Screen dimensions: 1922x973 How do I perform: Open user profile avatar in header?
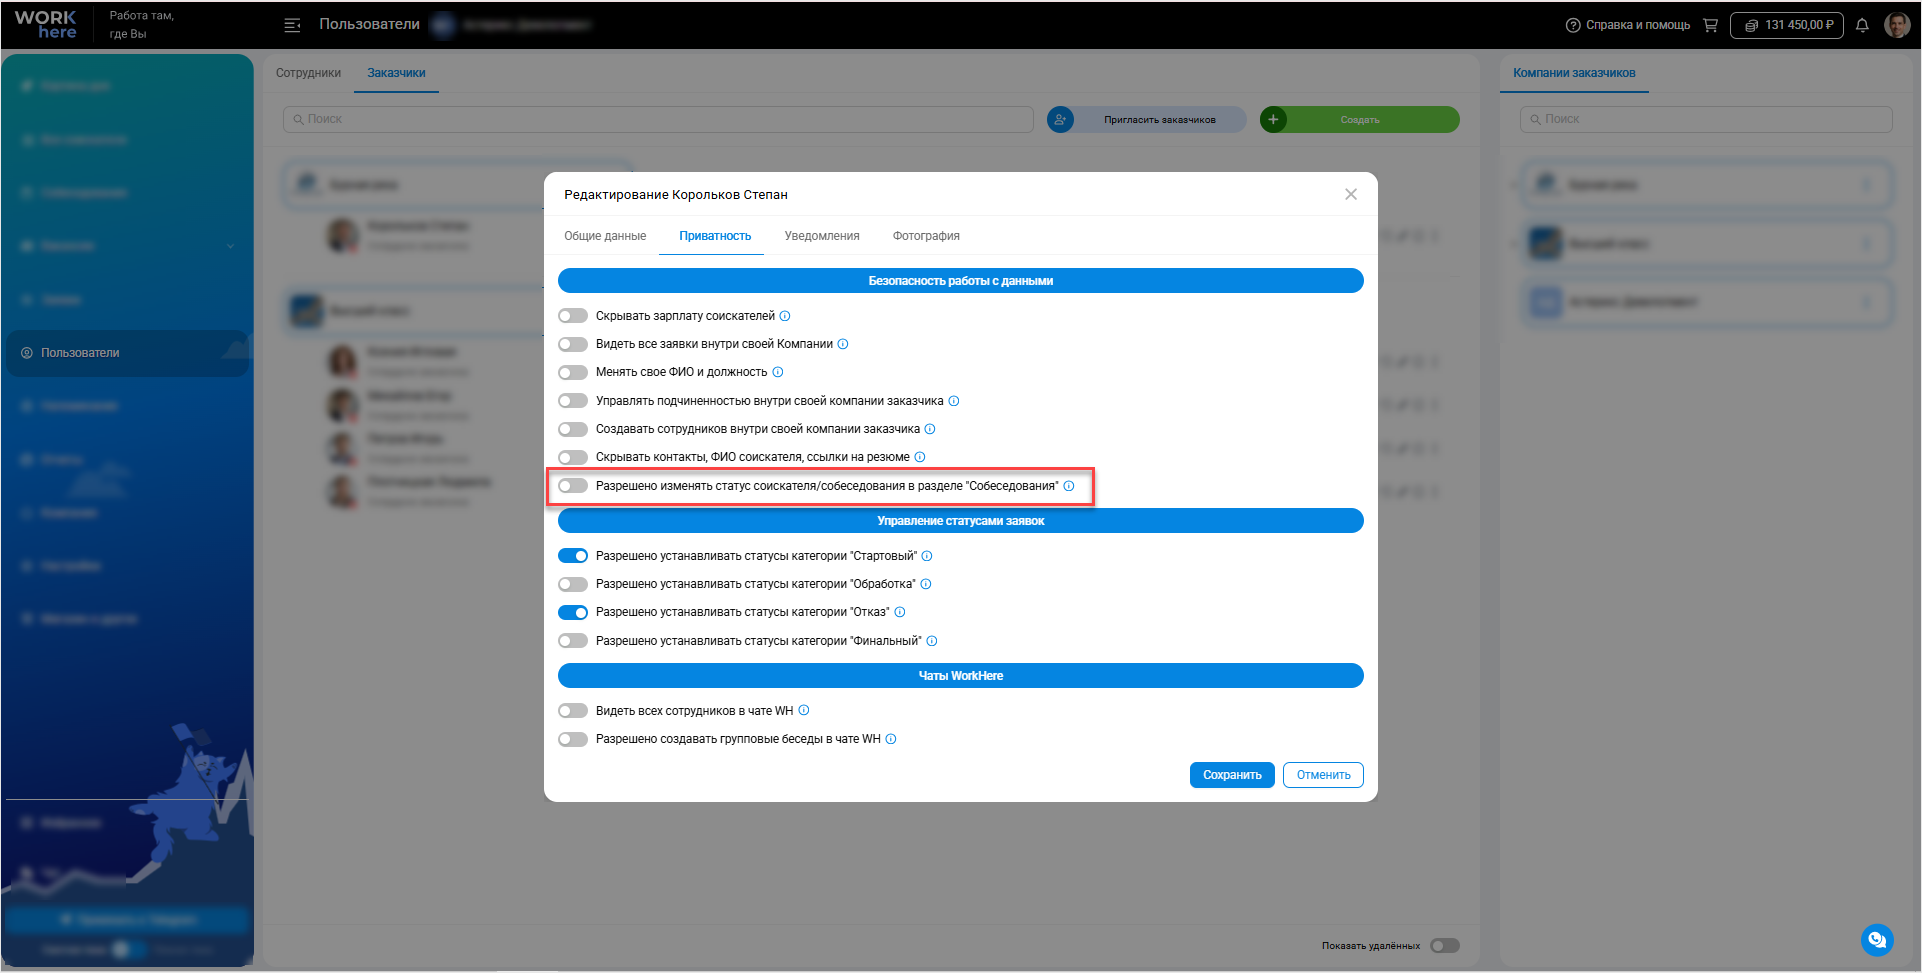tap(1897, 25)
